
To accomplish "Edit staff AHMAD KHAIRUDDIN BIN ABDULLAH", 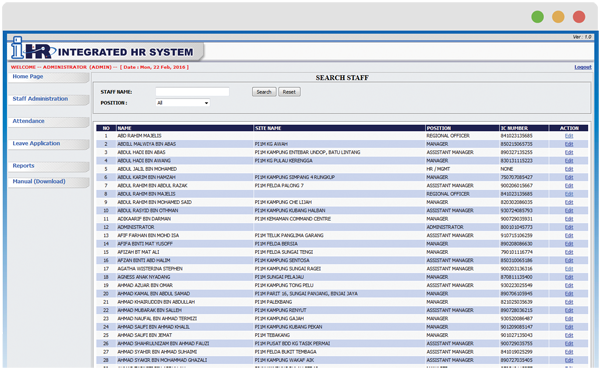I will (569, 302).
